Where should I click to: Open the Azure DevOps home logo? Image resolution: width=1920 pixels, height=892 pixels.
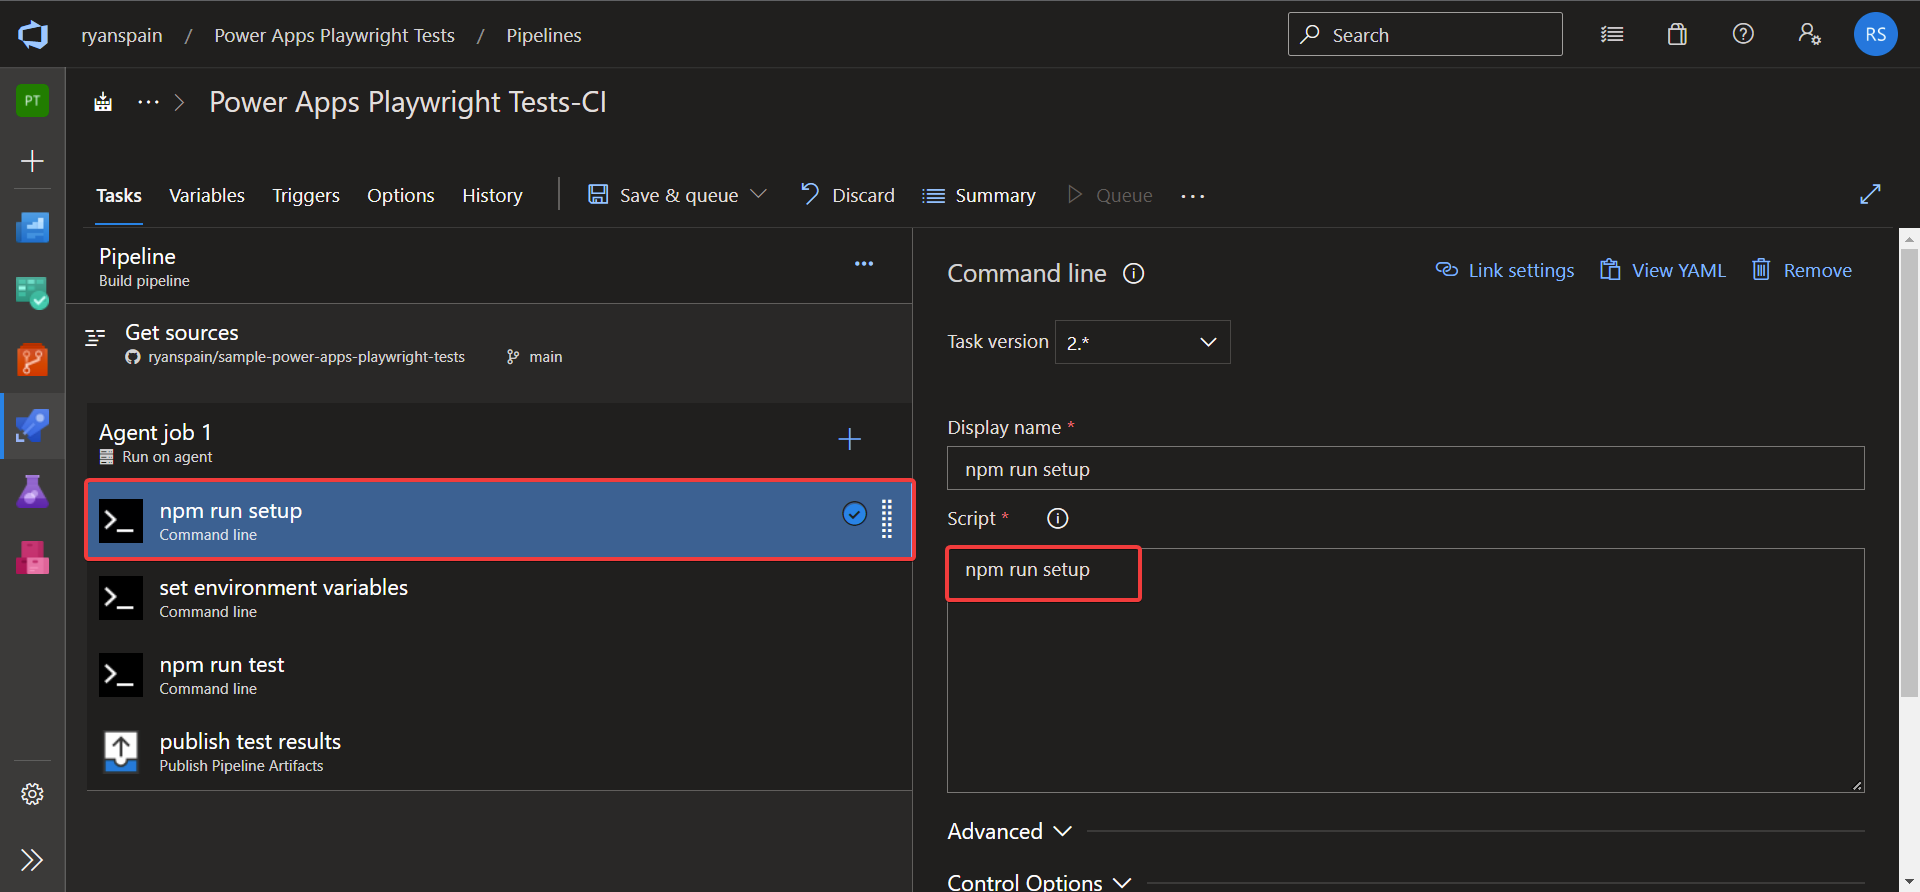pos(33,35)
